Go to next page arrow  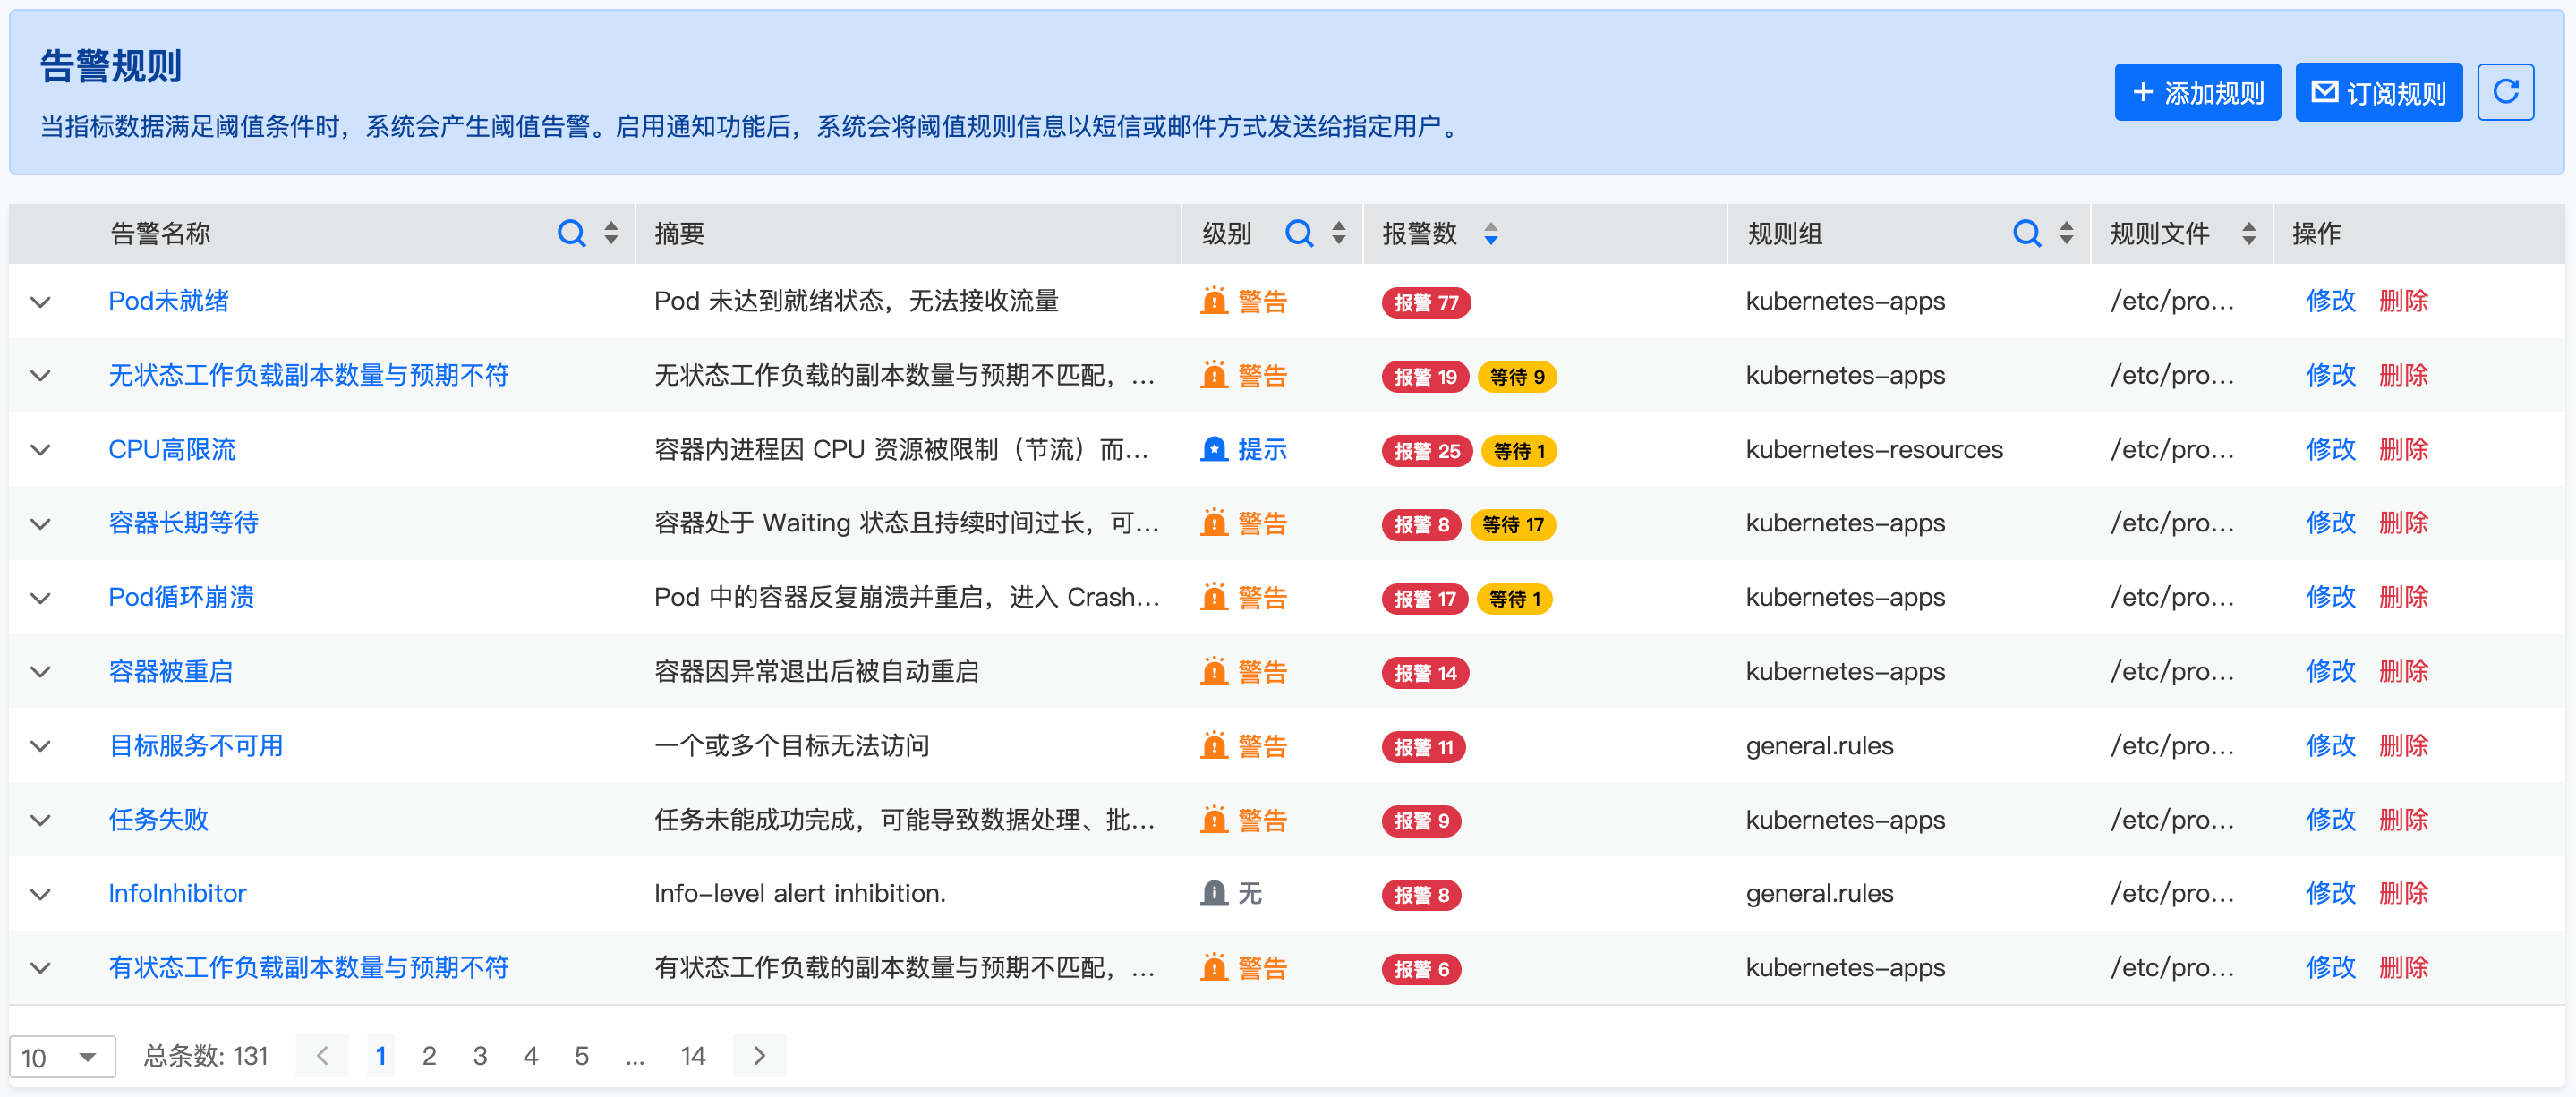pyautogui.click(x=759, y=1056)
